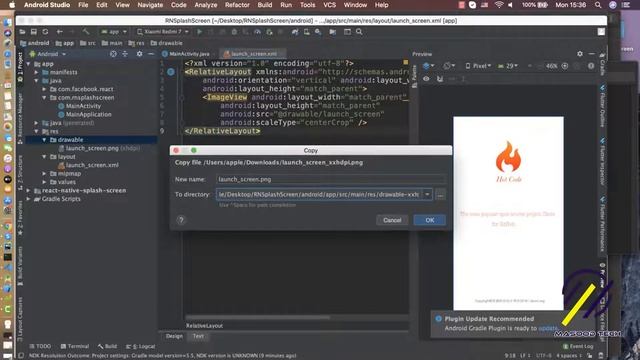Click the Apple menu icon
Image resolution: width=640 pixels, height=360 pixels.
[12, 5]
